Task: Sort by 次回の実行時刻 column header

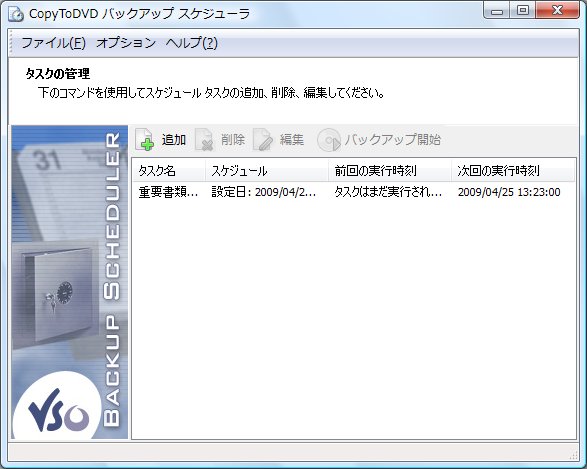Action: 513,171
